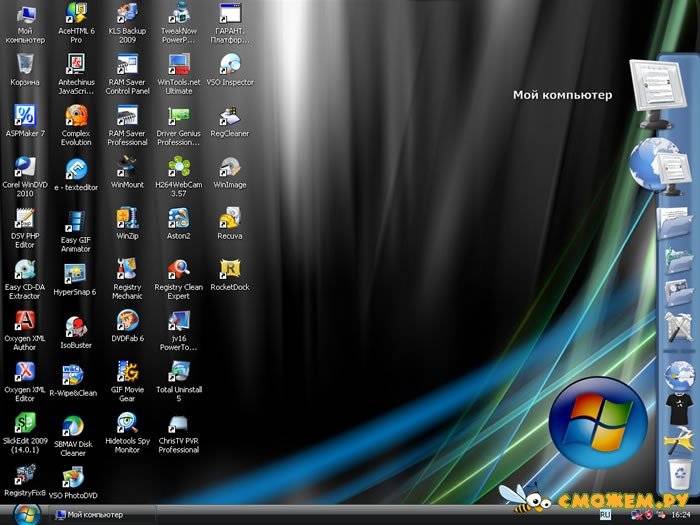This screenshot has height=525, width=700.
Task: Launch GIF Movie Gear
Action: tap(127, 373)
